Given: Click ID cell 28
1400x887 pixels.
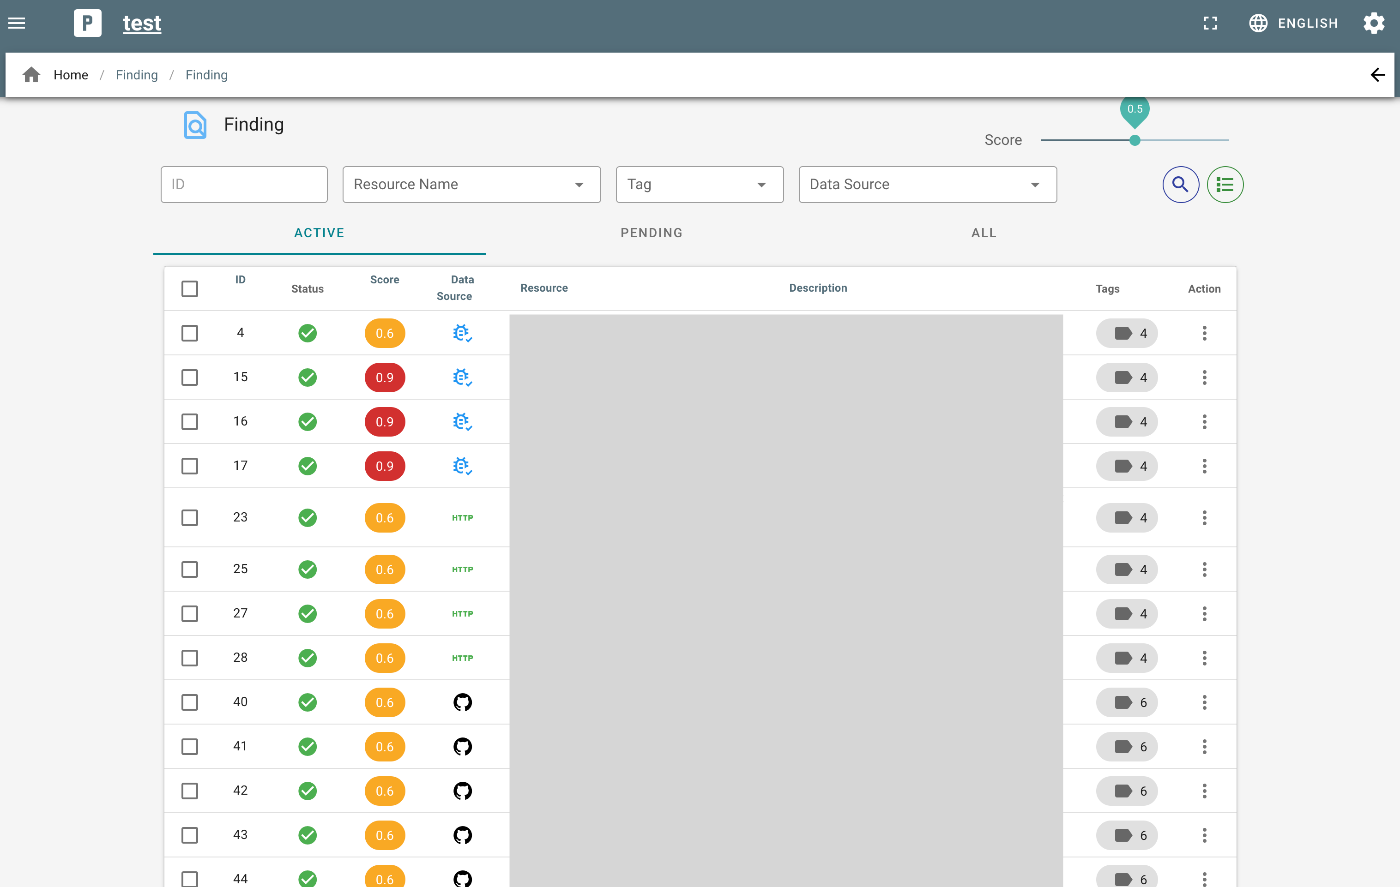Looking at the screenshot, I should coord(240,657).
